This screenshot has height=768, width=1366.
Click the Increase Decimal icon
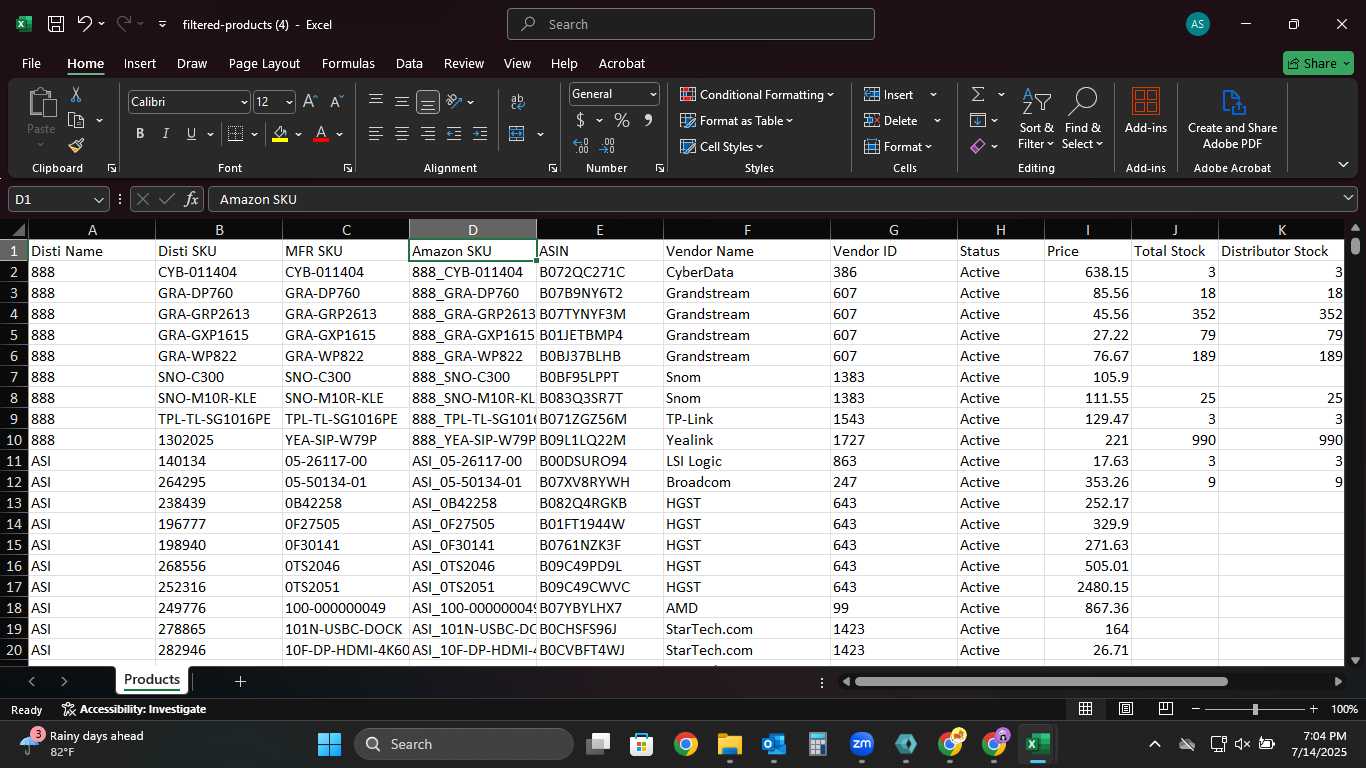[581, 146]
